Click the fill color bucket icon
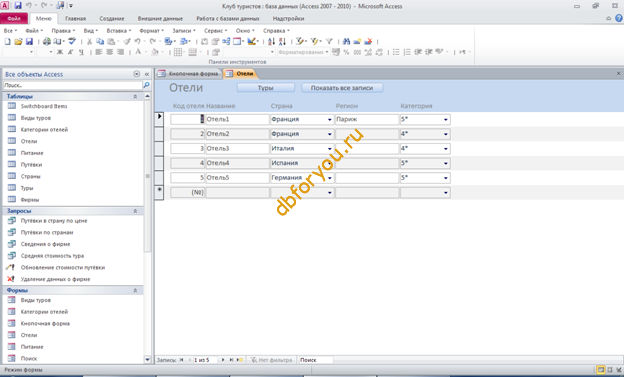Screen dimensions: 624x377 pos(155,52)
